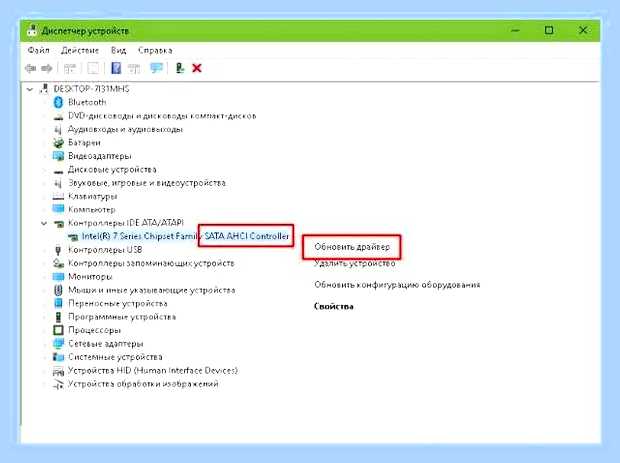This screenshot has height=463, width=620.
Task: Select the Сетевые адаптеры row text
Action: (x=106, y=344)
